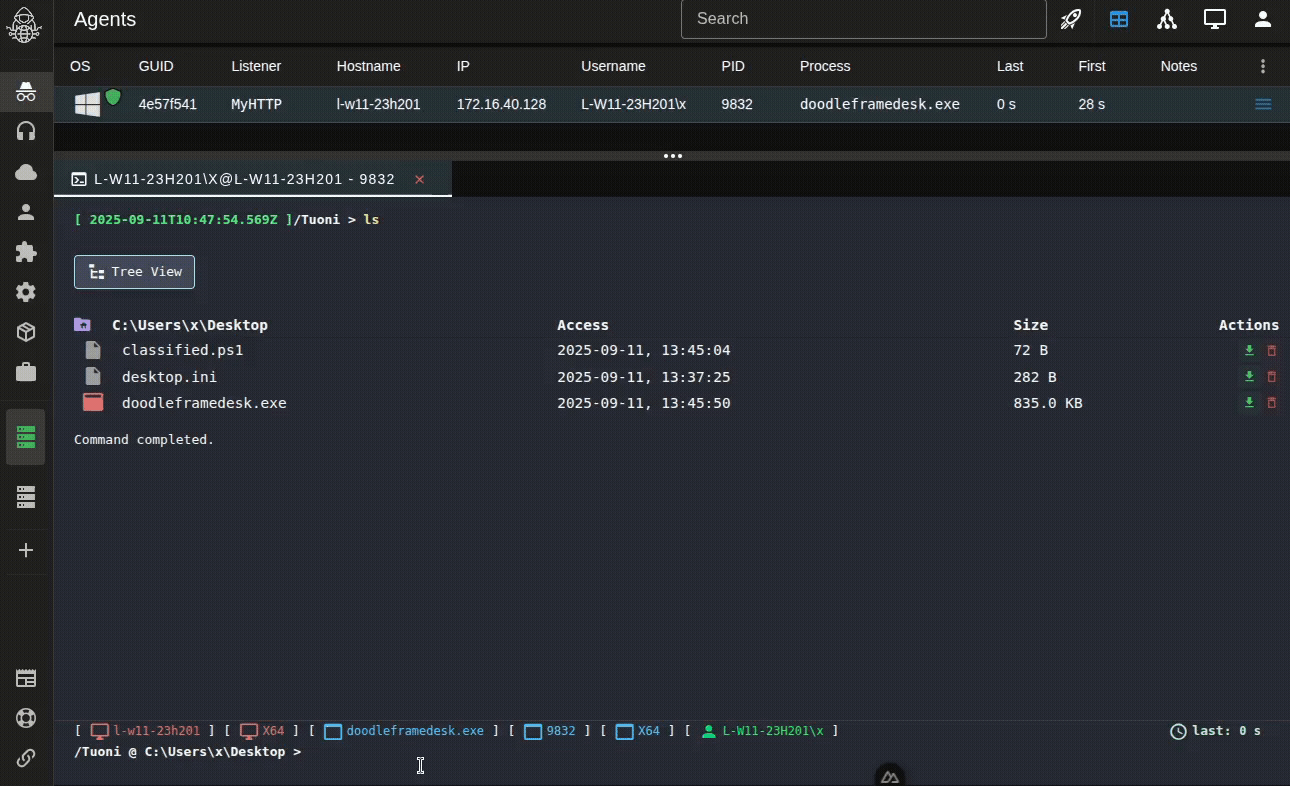Viewport: 1290px width, 786px height.
Task: Click the plus icon in sidebar
Action: (x=26, y=550)
